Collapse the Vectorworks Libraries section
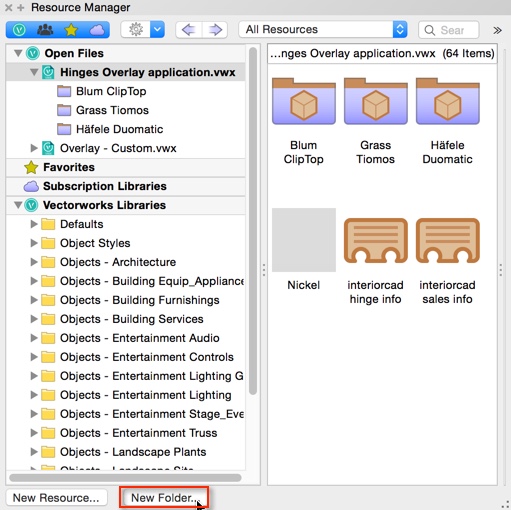 click(x=18, y=205)
